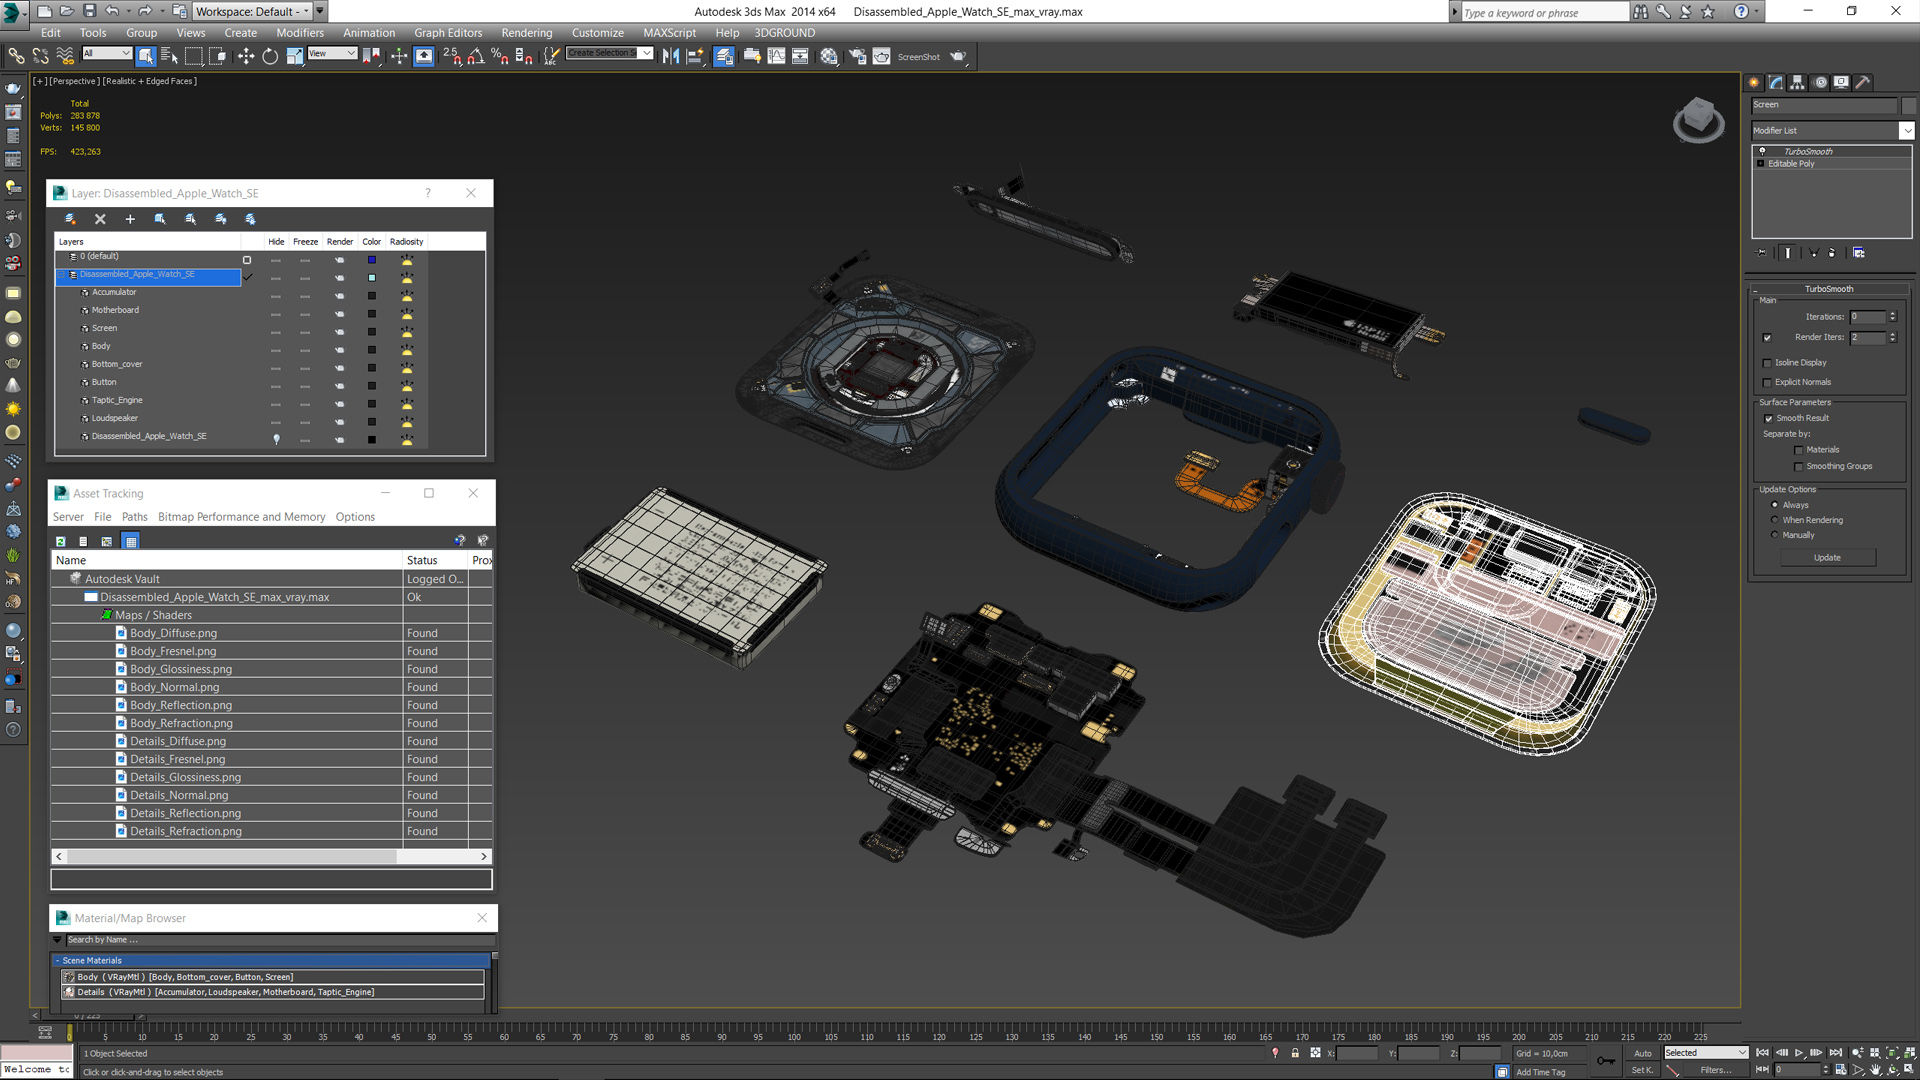Enable the Explicit Normals checkbox
This screenshot has width=1920, height=1080.
click(1767, 382)
